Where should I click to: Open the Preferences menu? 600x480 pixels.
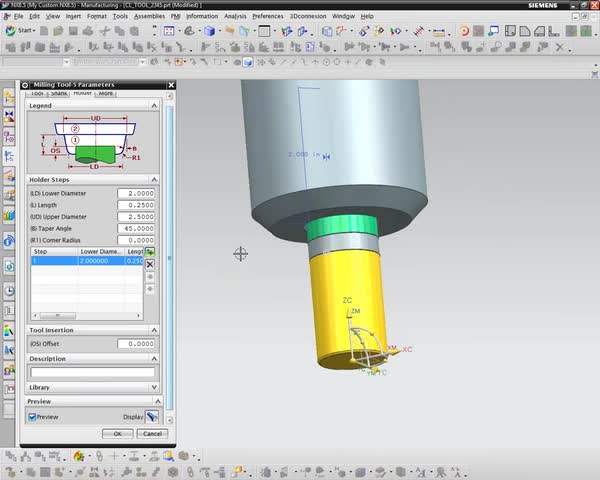pyautogui.click(x=268, y=16)
